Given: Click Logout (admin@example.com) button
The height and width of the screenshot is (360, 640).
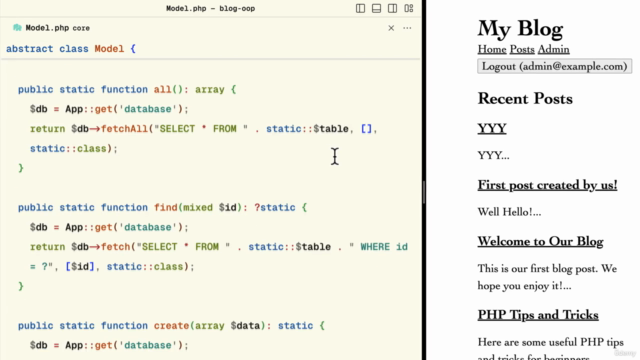Looking at the screenshot, I should pyautogui.click(x=555, y=66).
